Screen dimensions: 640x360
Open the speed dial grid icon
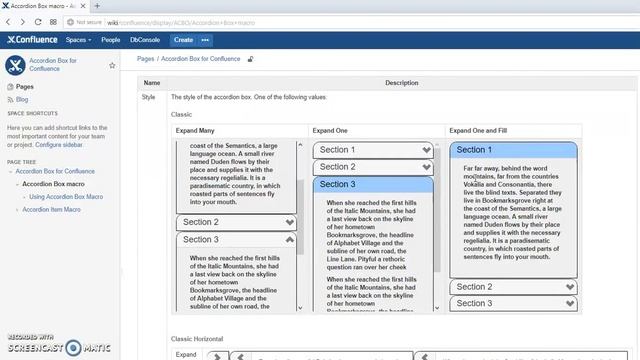click(53, 22)
